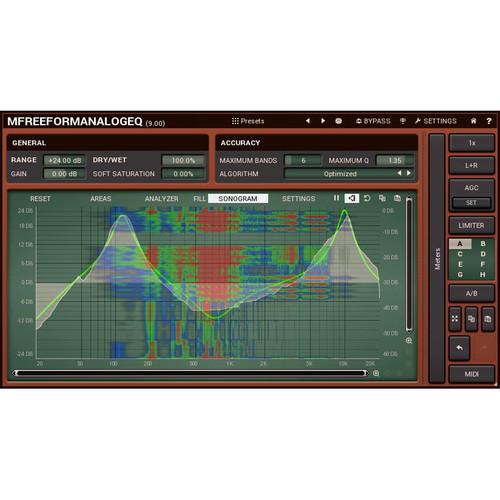Image resolution: width=500 pixels, height=500 pixels.
Task: Select preset slot B
Action: [x=483, y=244]
